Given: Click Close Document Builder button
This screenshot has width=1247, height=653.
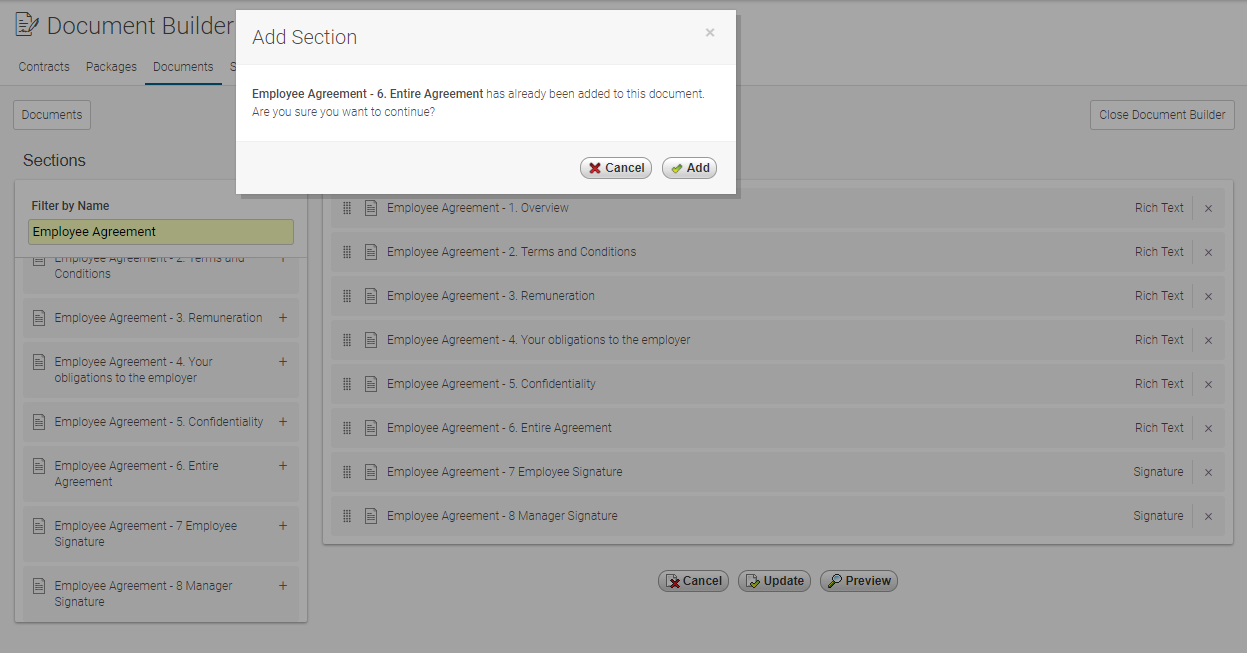Looking at the screenshot, I should (x=1161, y=115).
